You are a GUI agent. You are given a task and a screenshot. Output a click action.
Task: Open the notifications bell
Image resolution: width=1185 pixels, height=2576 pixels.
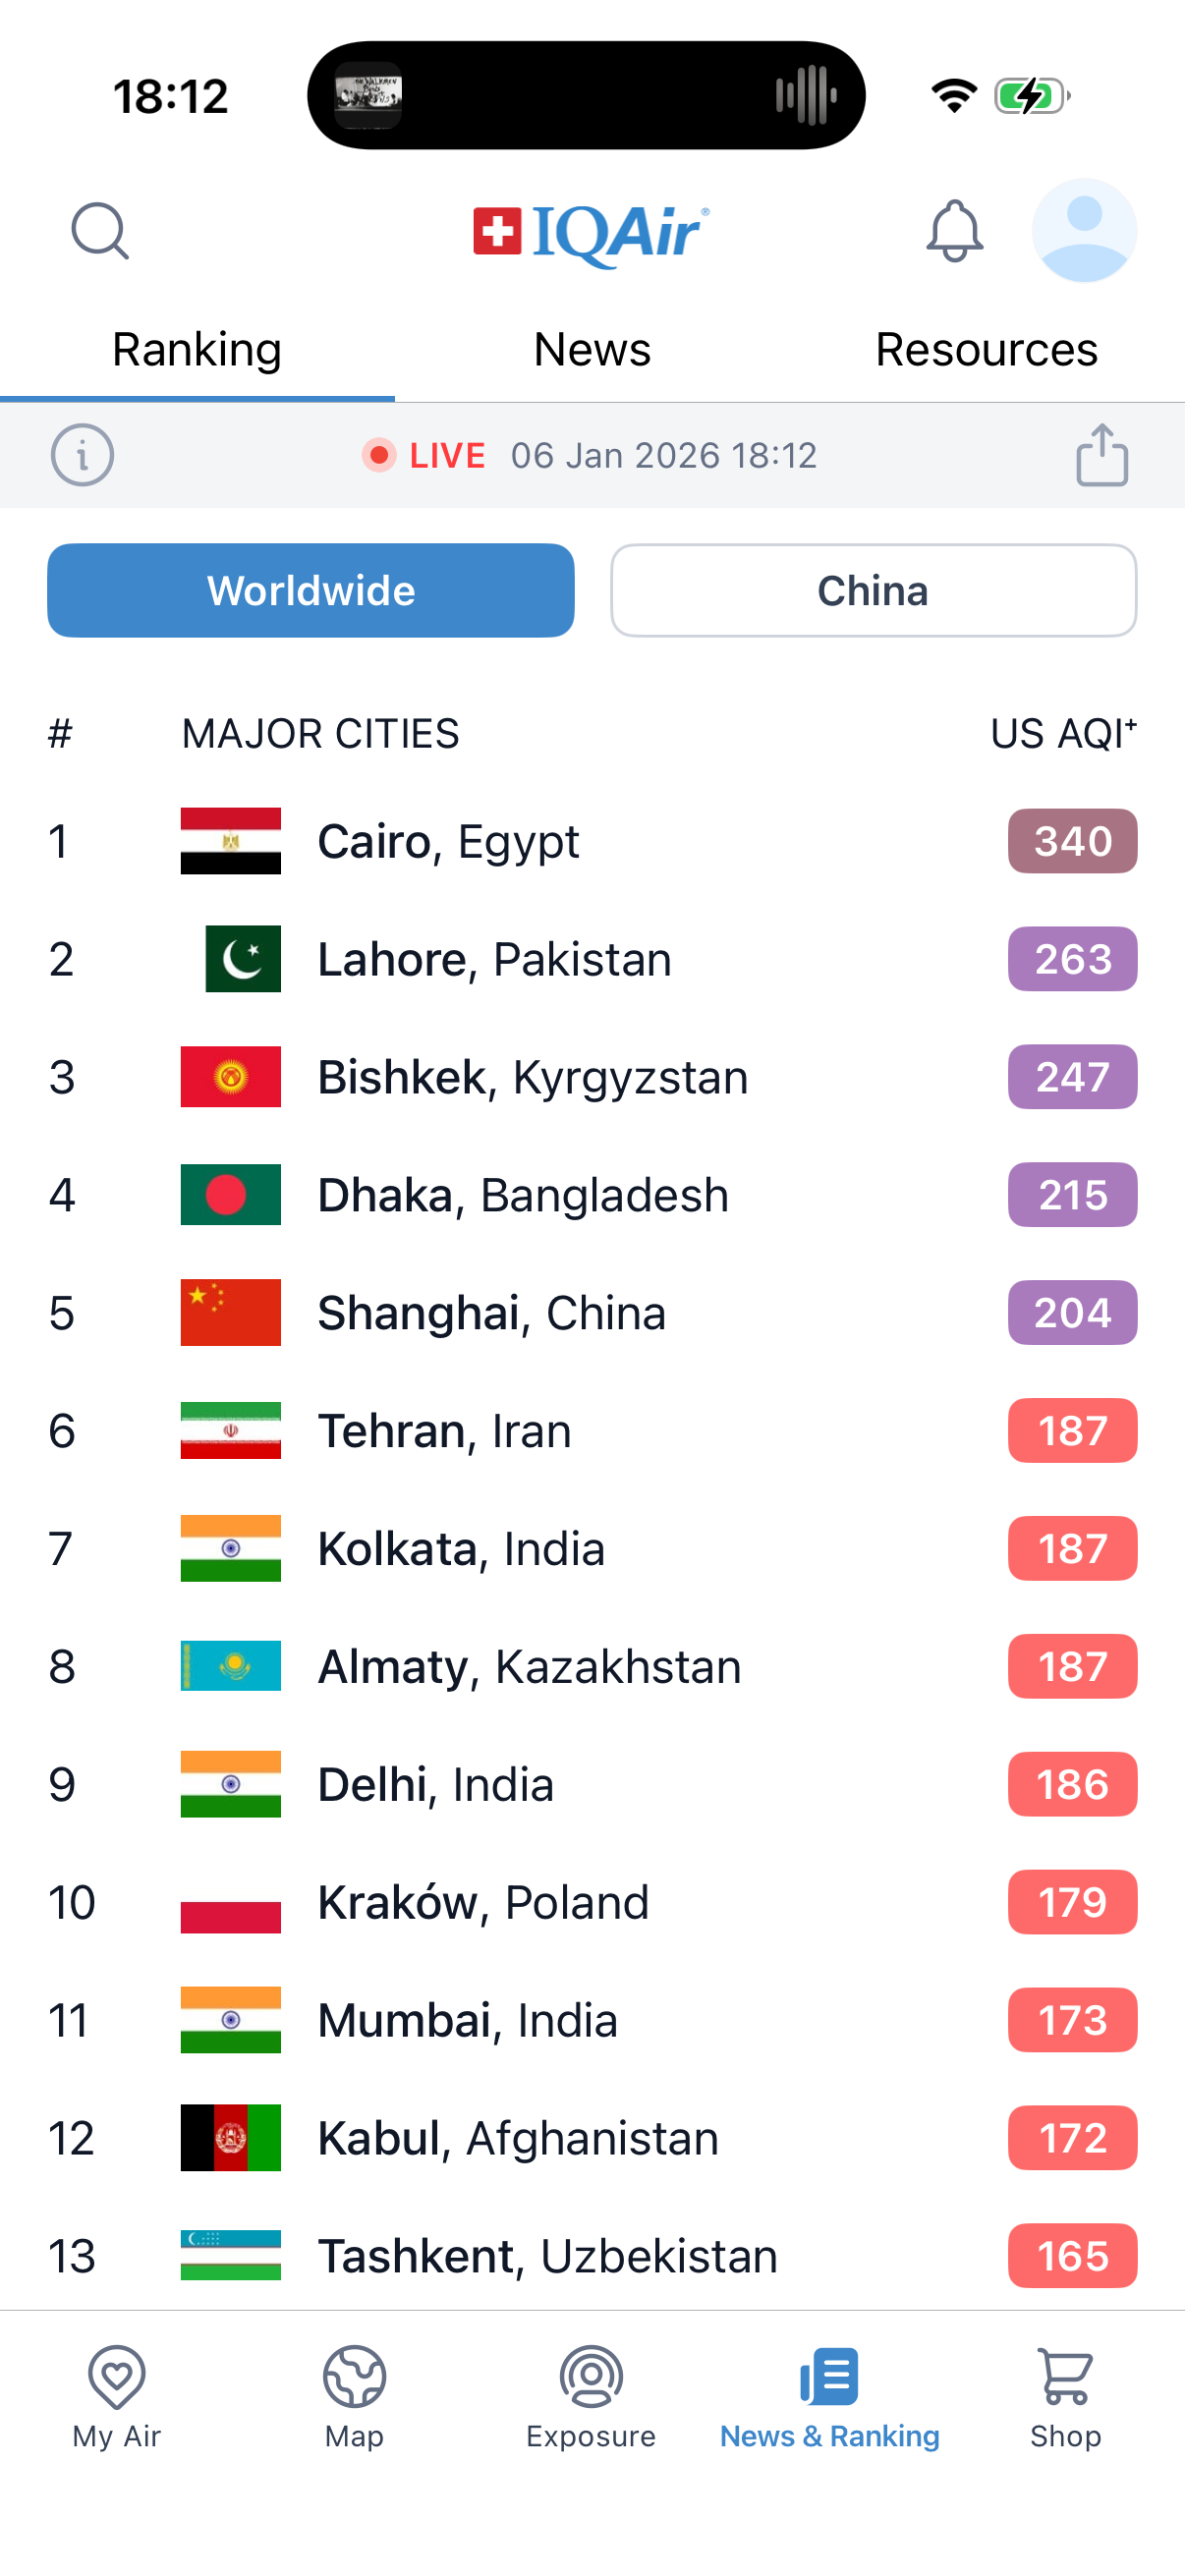tap(954, 231)
